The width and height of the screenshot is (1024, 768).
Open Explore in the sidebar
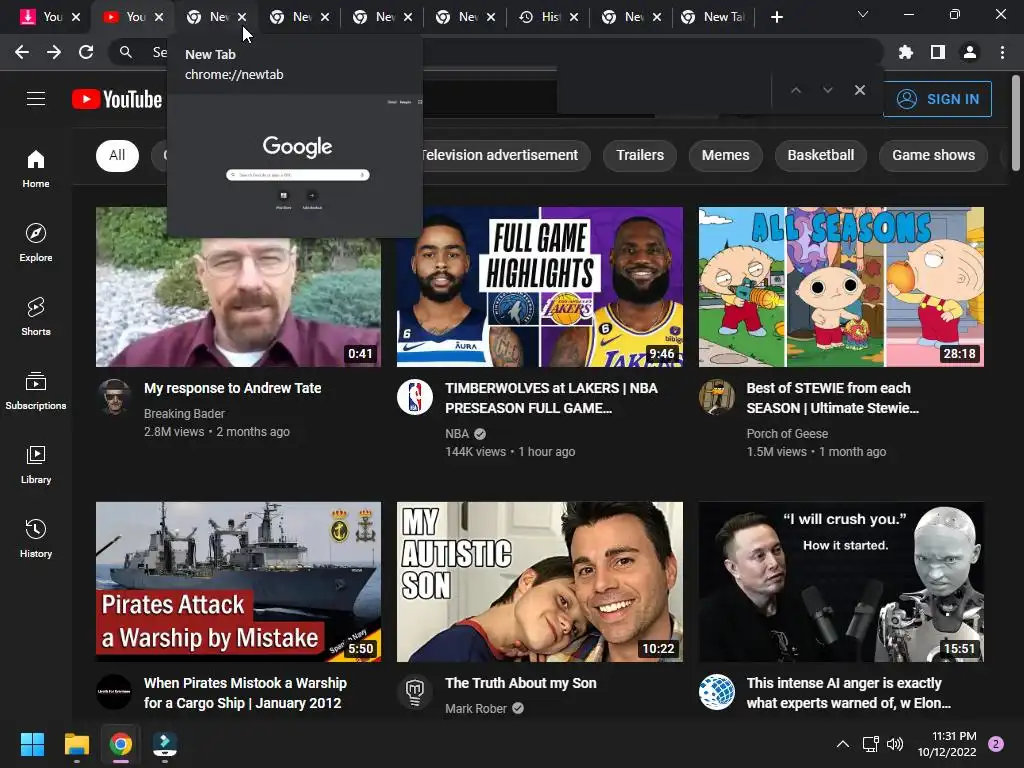(x=36, y=243)
